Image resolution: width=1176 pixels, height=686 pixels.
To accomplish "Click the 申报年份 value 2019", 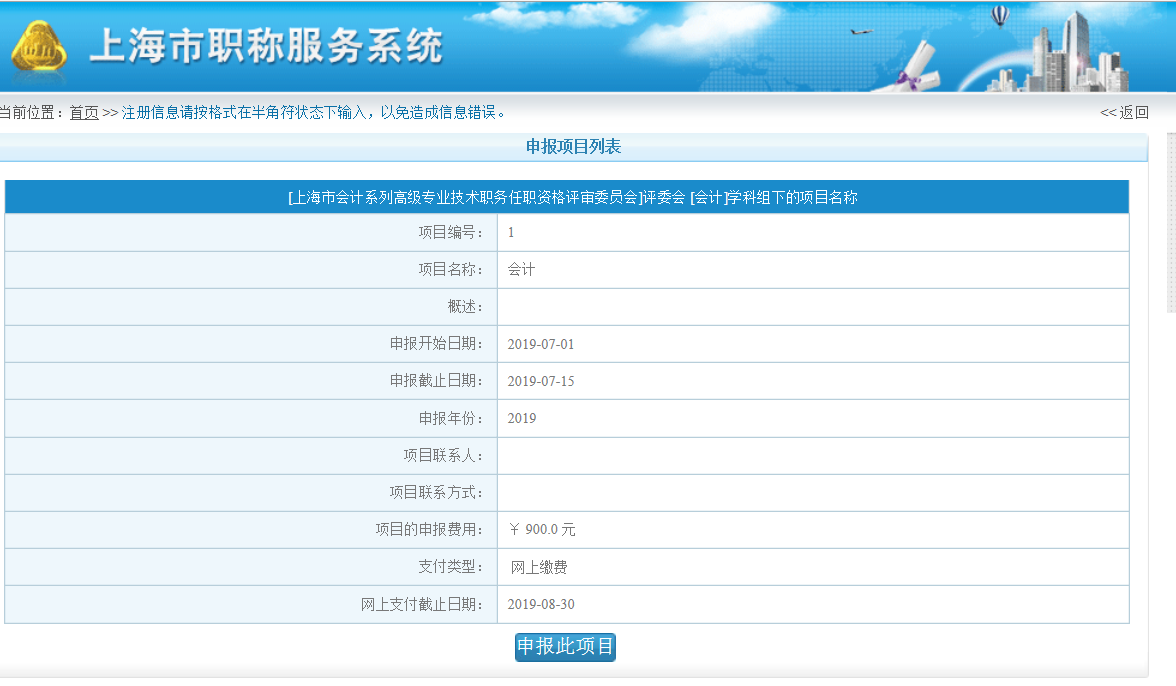I will (x=522, y=418).
